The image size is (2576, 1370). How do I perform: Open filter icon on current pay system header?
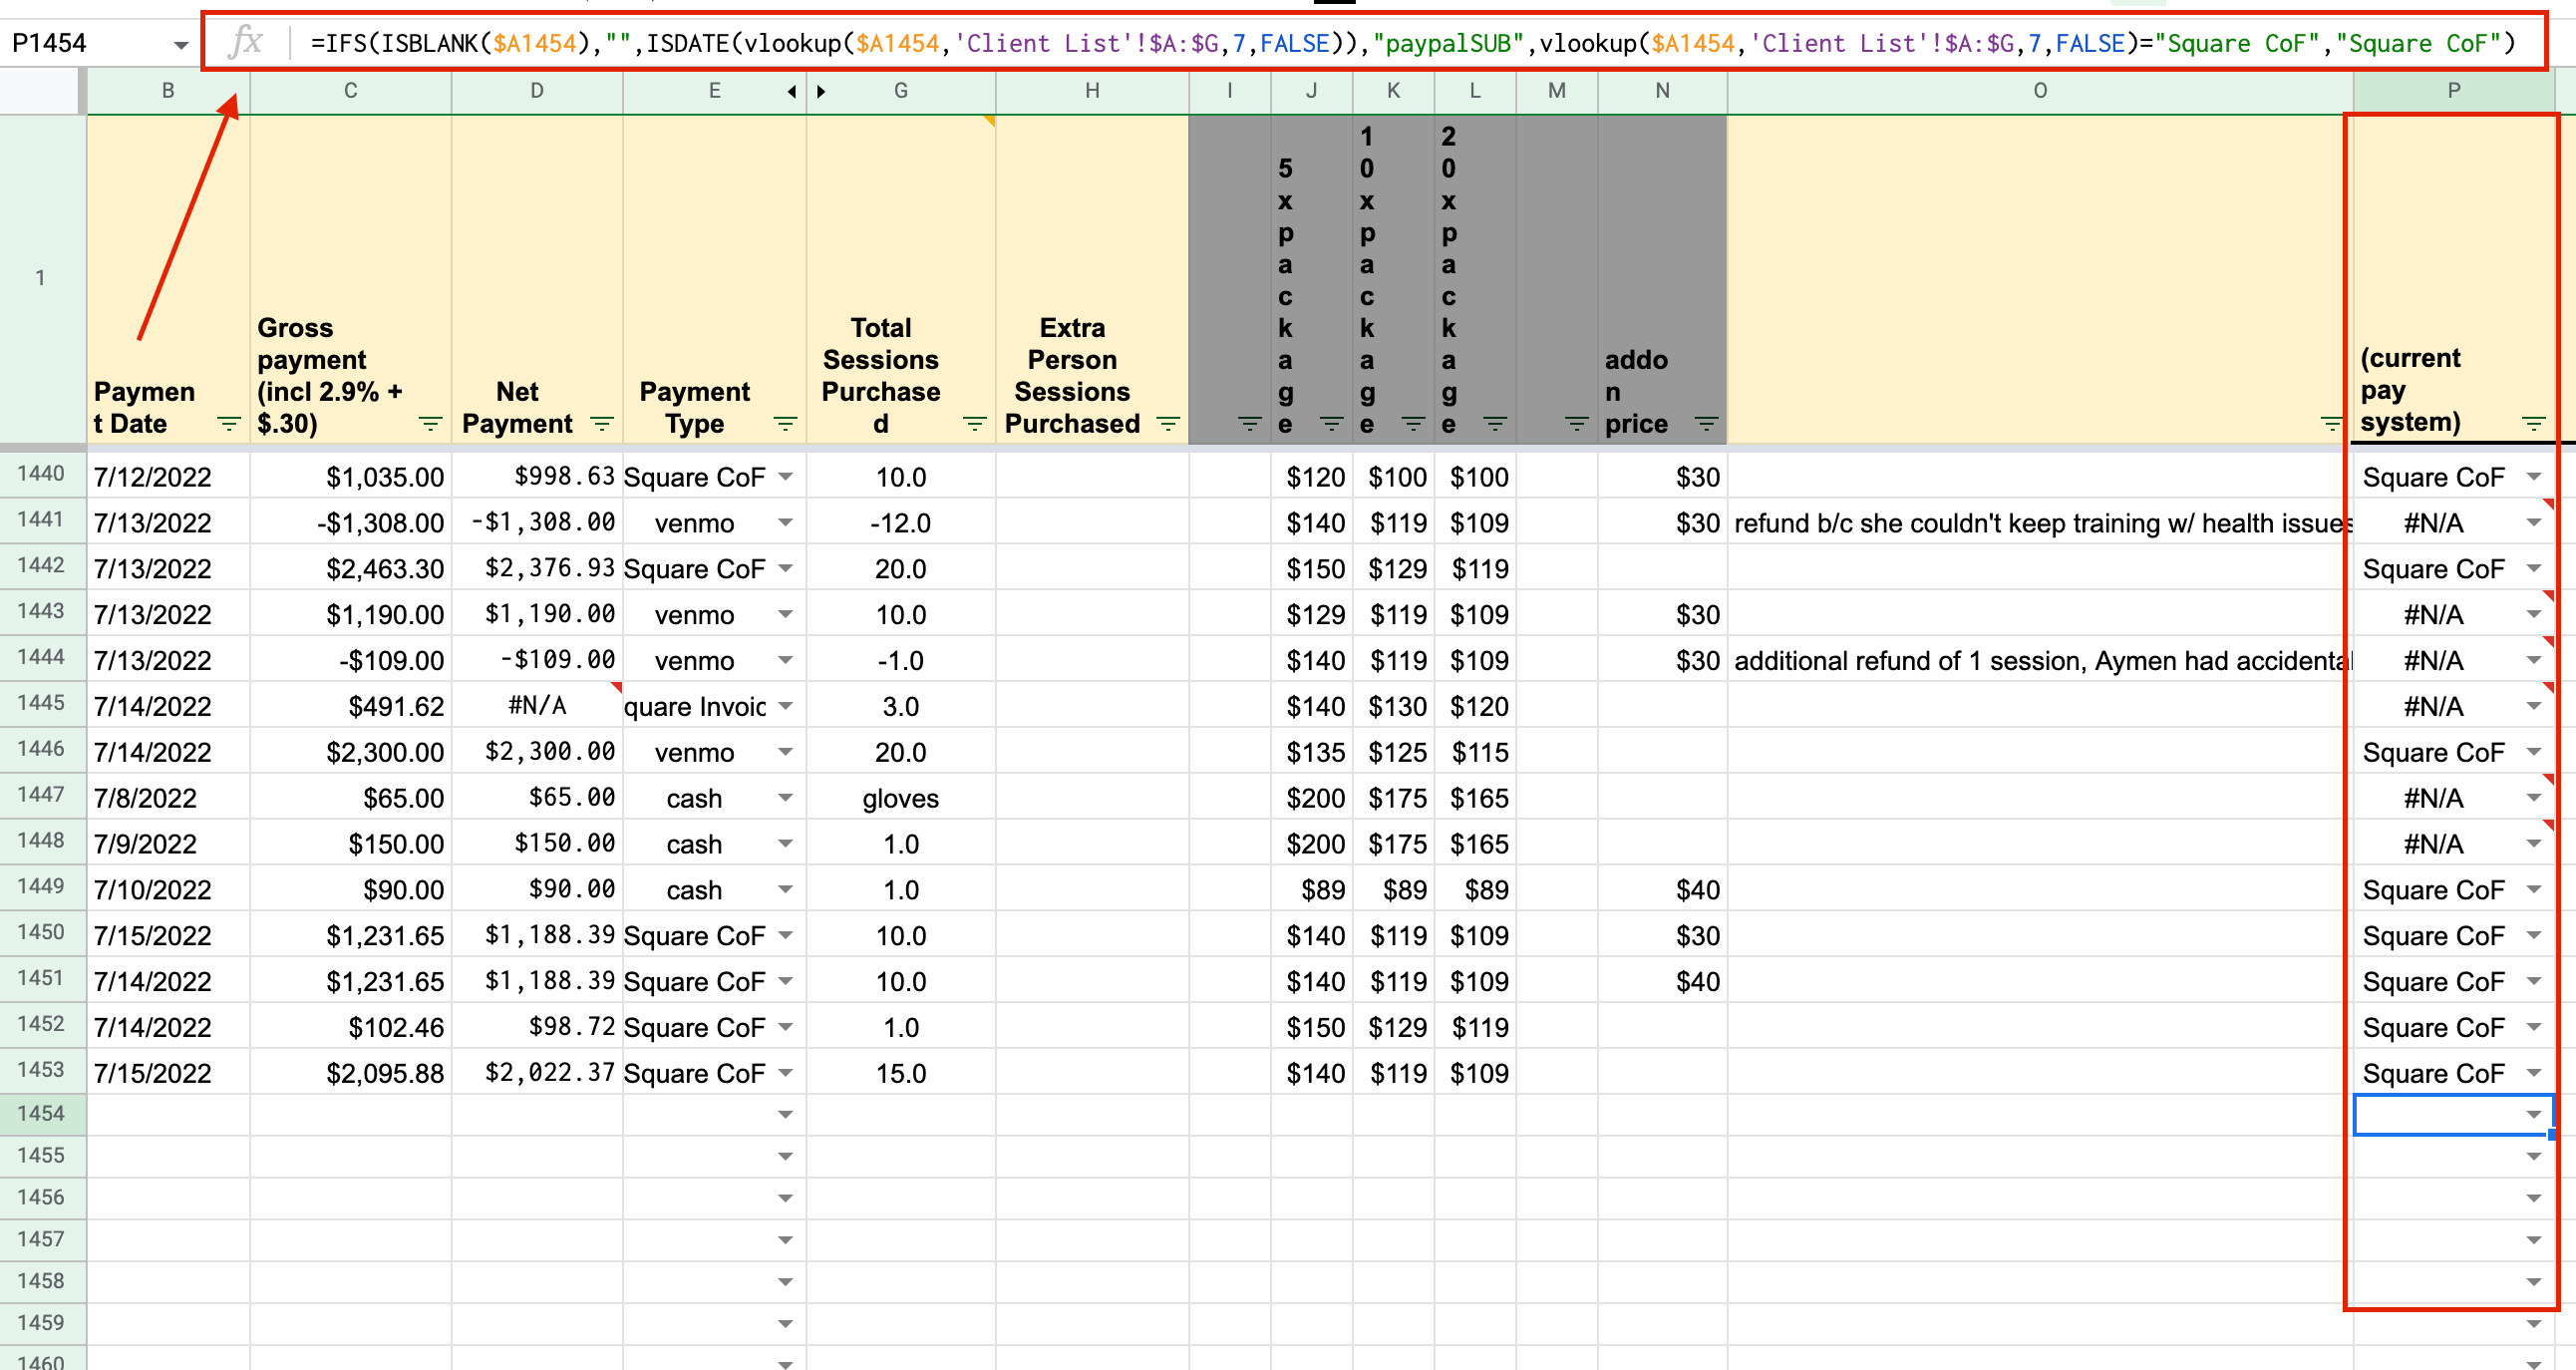tap(2533, 424)
